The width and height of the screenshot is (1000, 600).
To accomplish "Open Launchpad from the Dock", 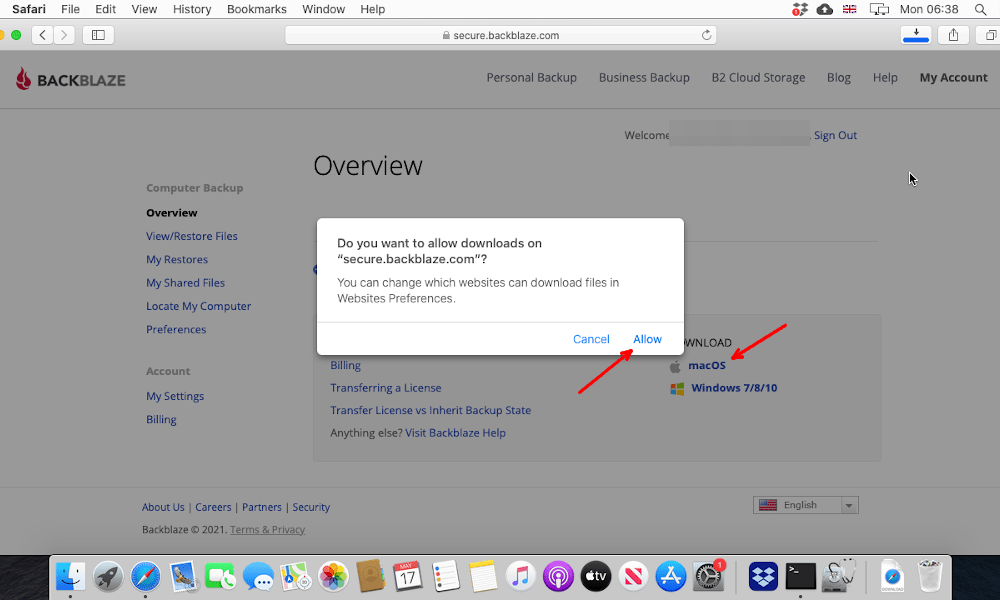I will tap(108, 576).
